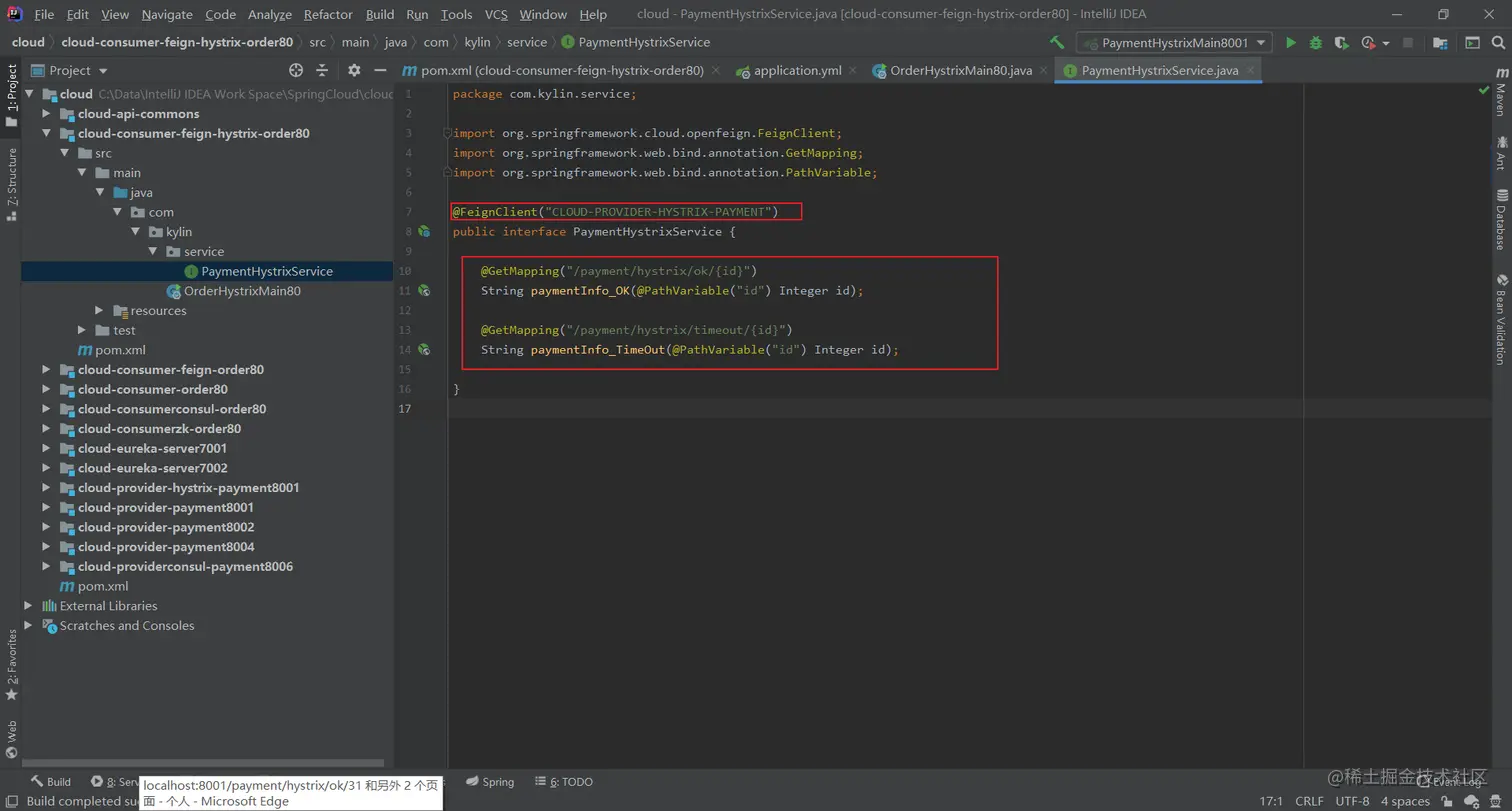Open the VCS menu
This screenshot has width=1512, height=811.
point(496,14)
